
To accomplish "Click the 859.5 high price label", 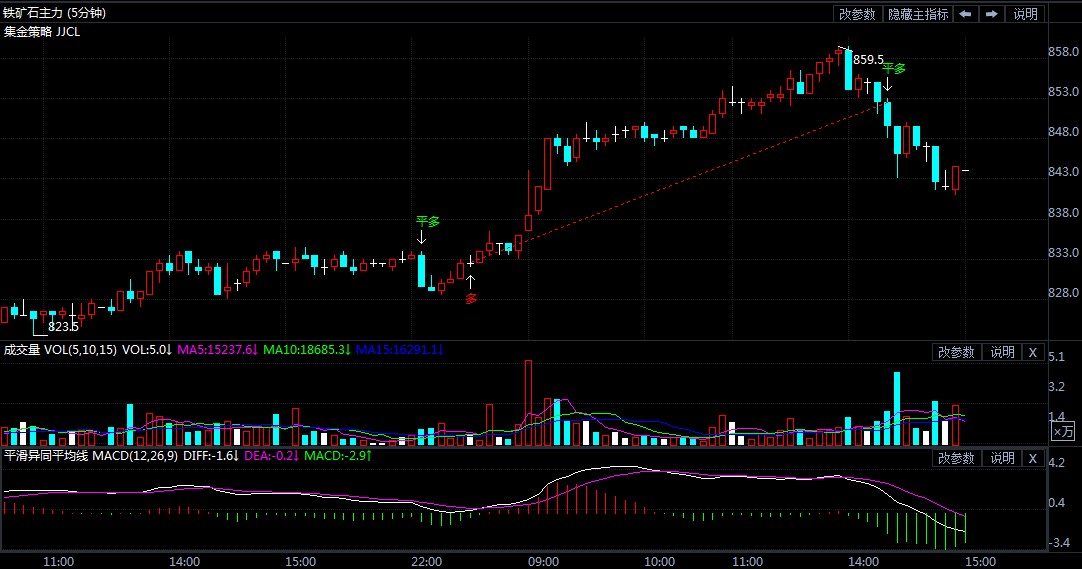I will click(x=868, y=60).
